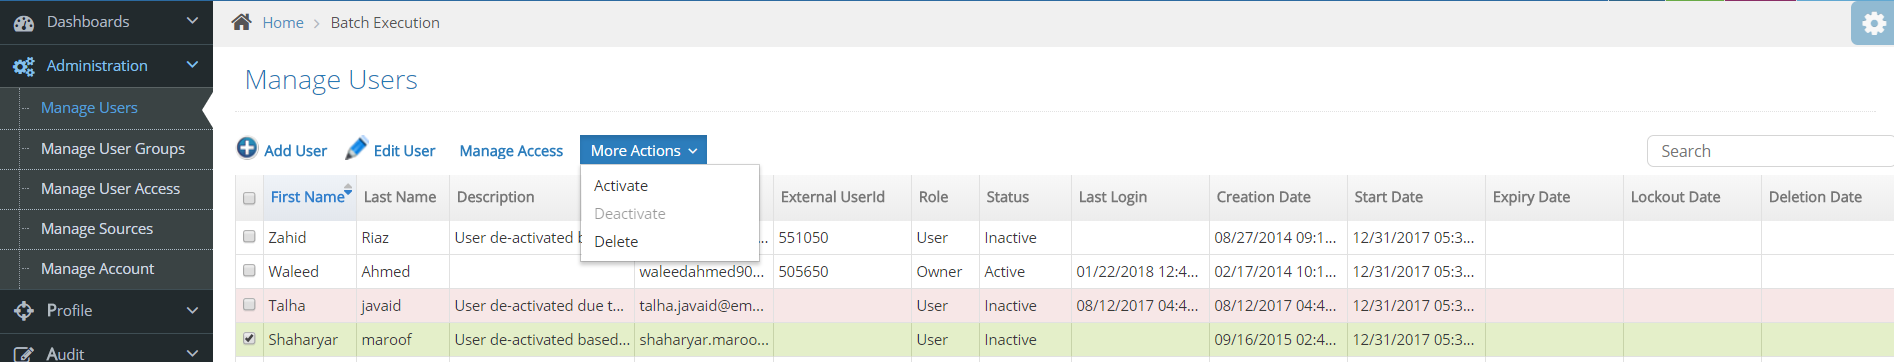Viewport: 1894px width, 362px height.
Task: Check the box for Waleed Ahmed
Action: tap(249, 271)
